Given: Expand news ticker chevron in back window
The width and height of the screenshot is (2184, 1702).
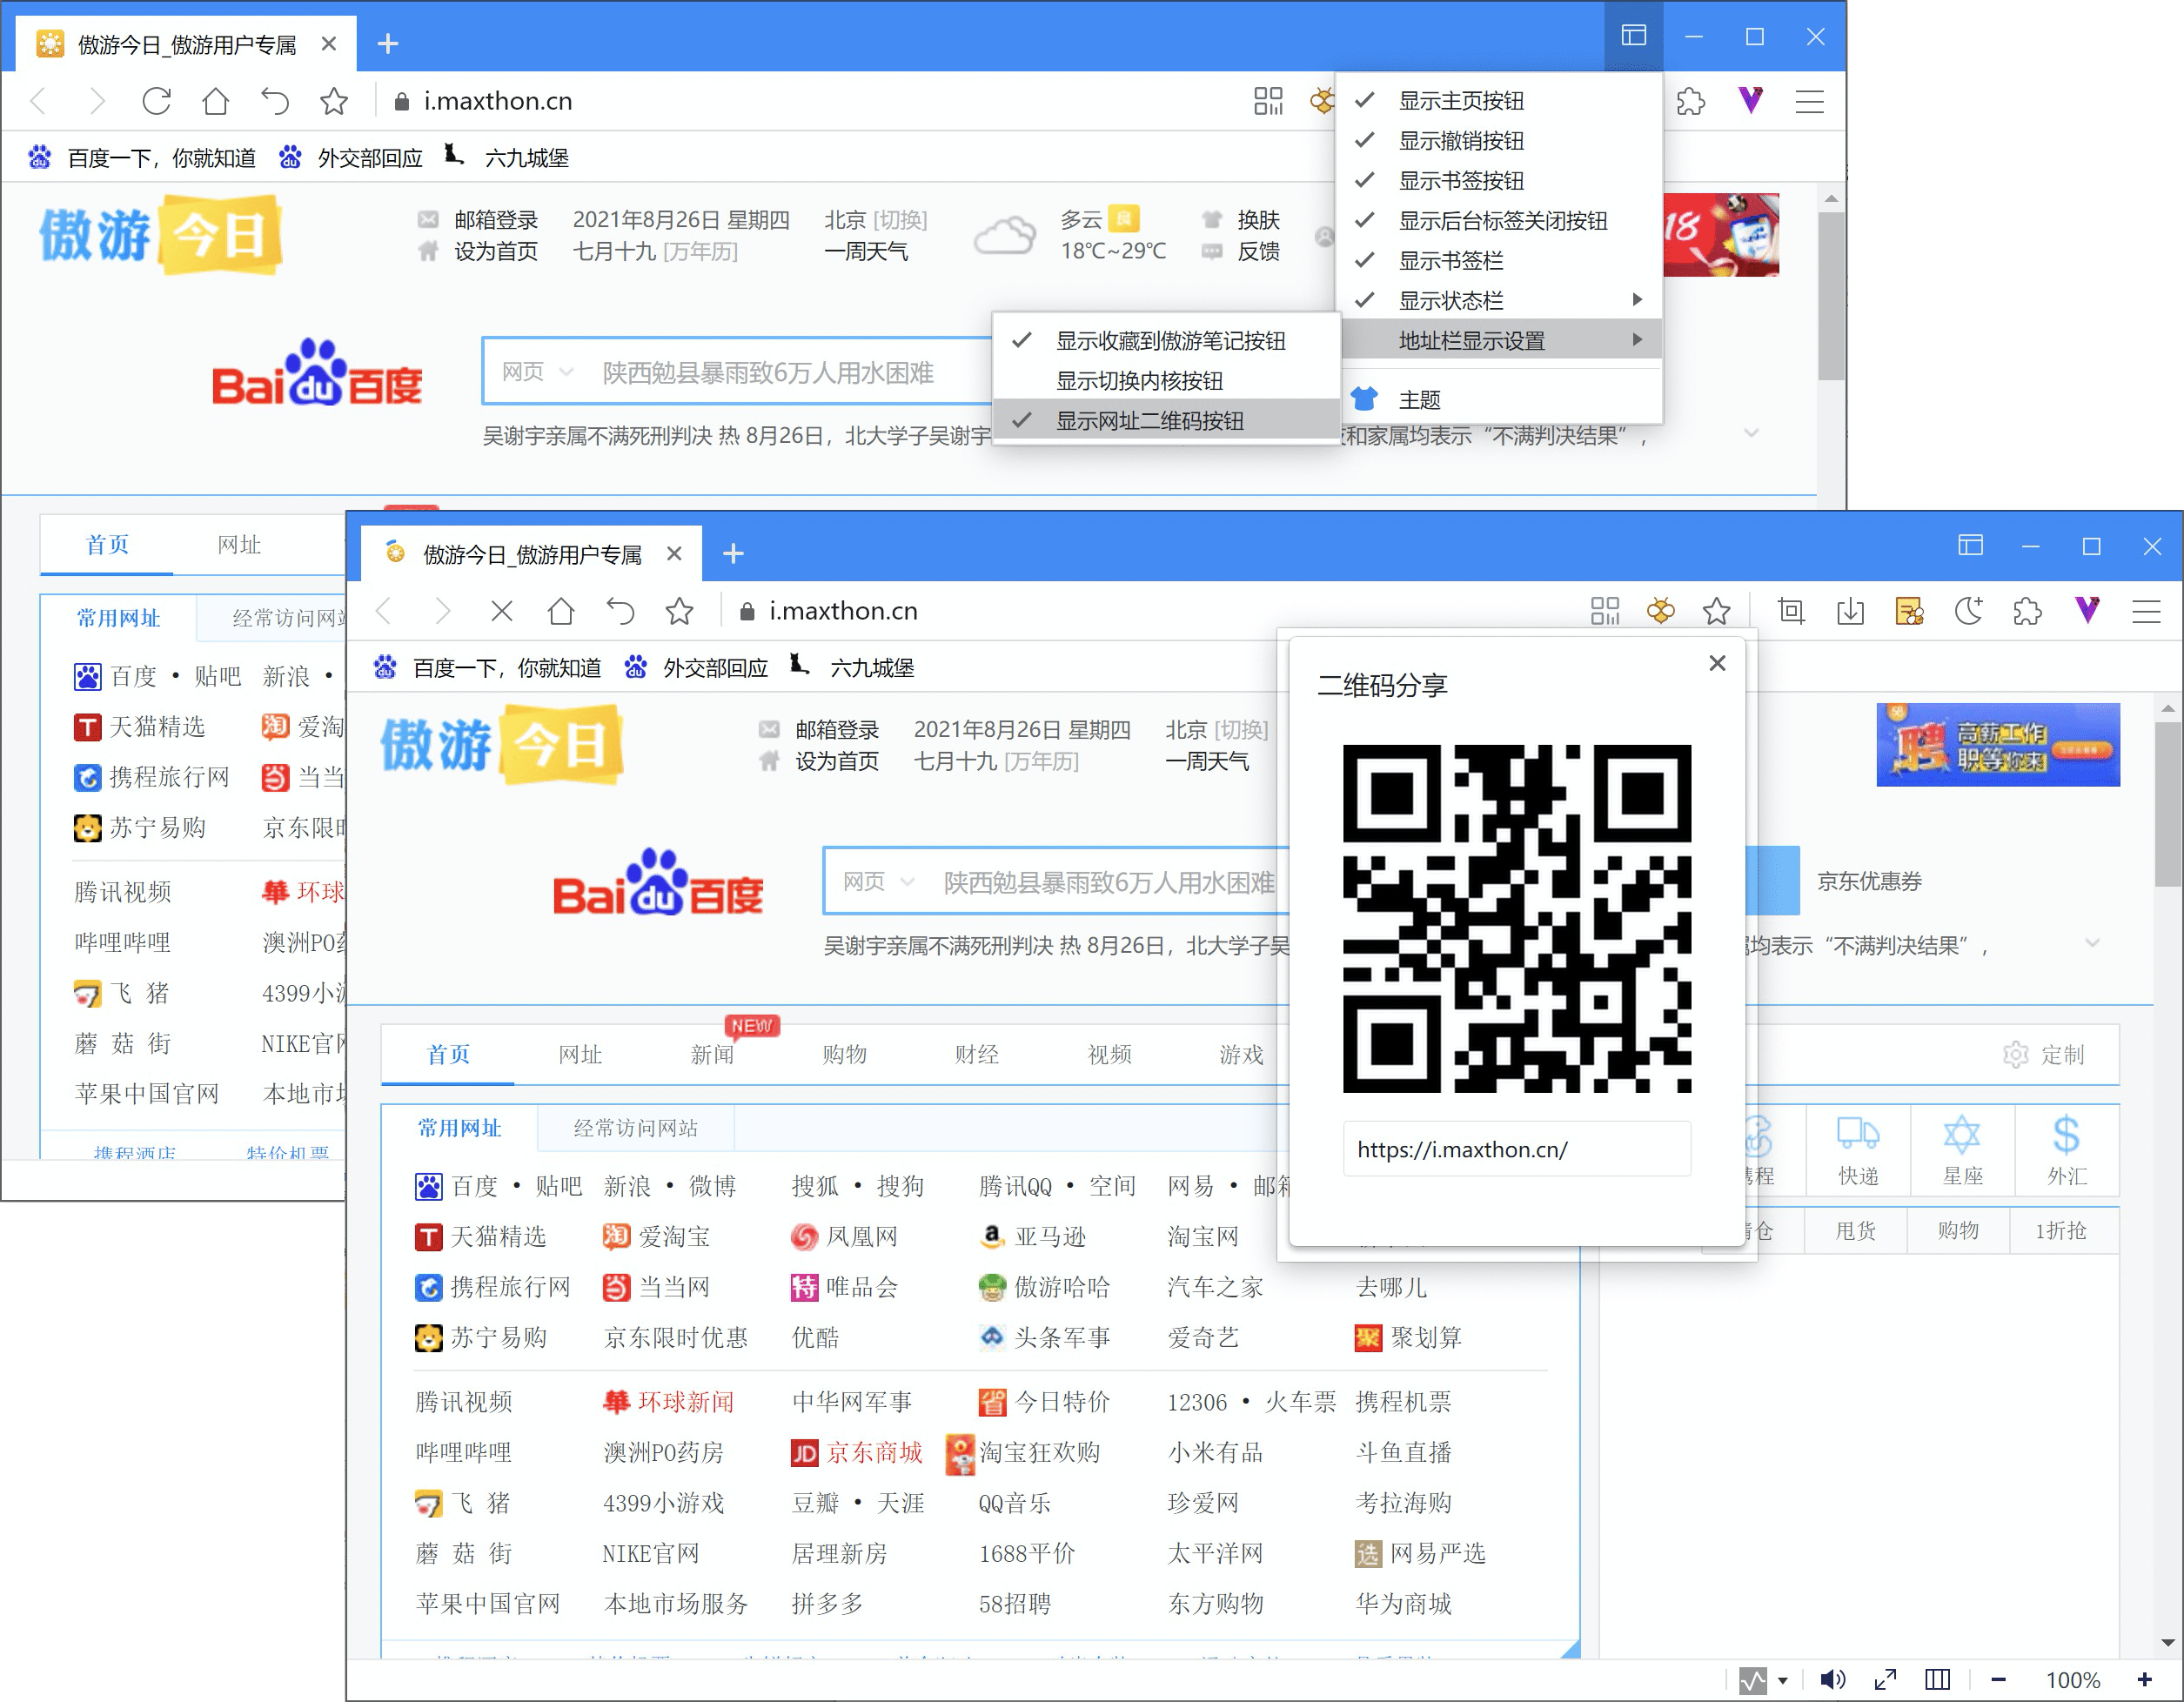Looking at the screenshot, I should (x=1750, y=434).
